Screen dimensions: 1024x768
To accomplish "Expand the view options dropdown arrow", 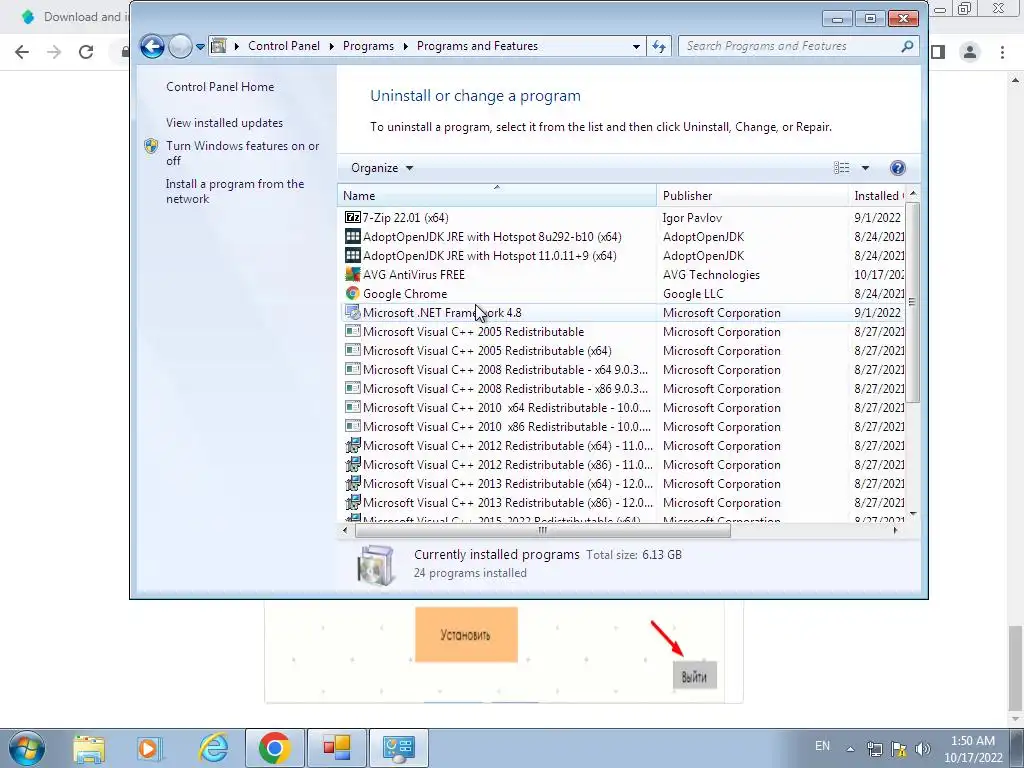I will (865, 168).
